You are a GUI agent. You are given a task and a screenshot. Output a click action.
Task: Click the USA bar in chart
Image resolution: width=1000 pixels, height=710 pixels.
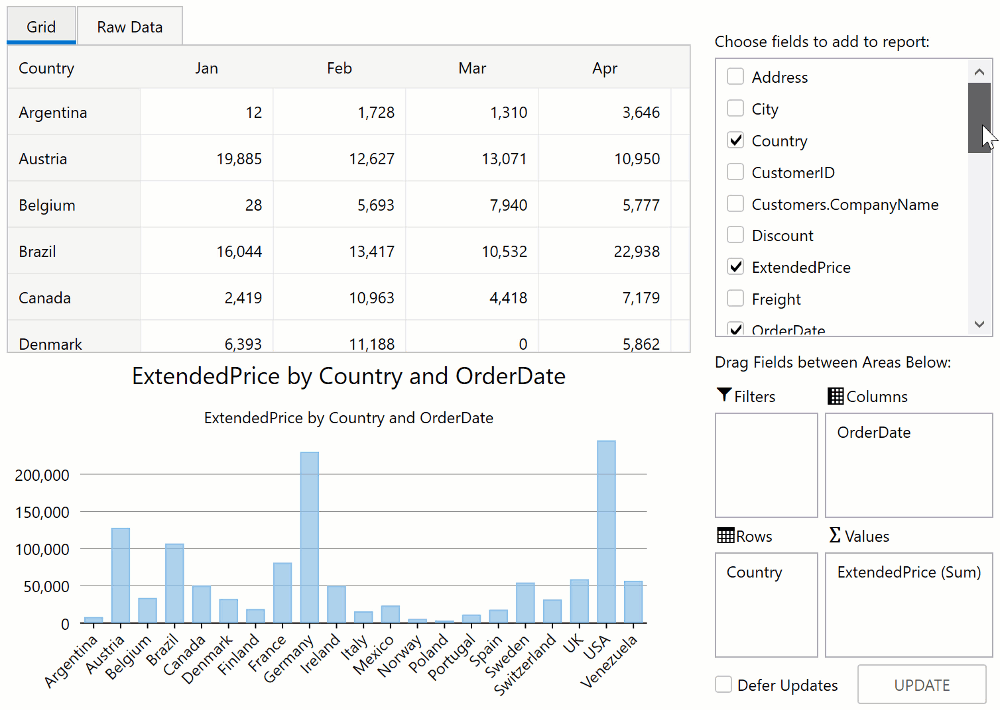(x=606, y=531)
